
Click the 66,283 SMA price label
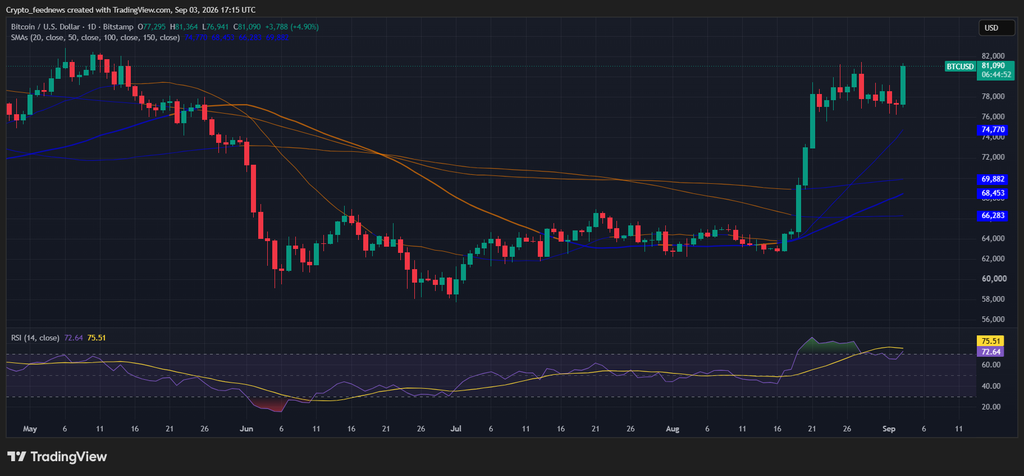[991, 215]
